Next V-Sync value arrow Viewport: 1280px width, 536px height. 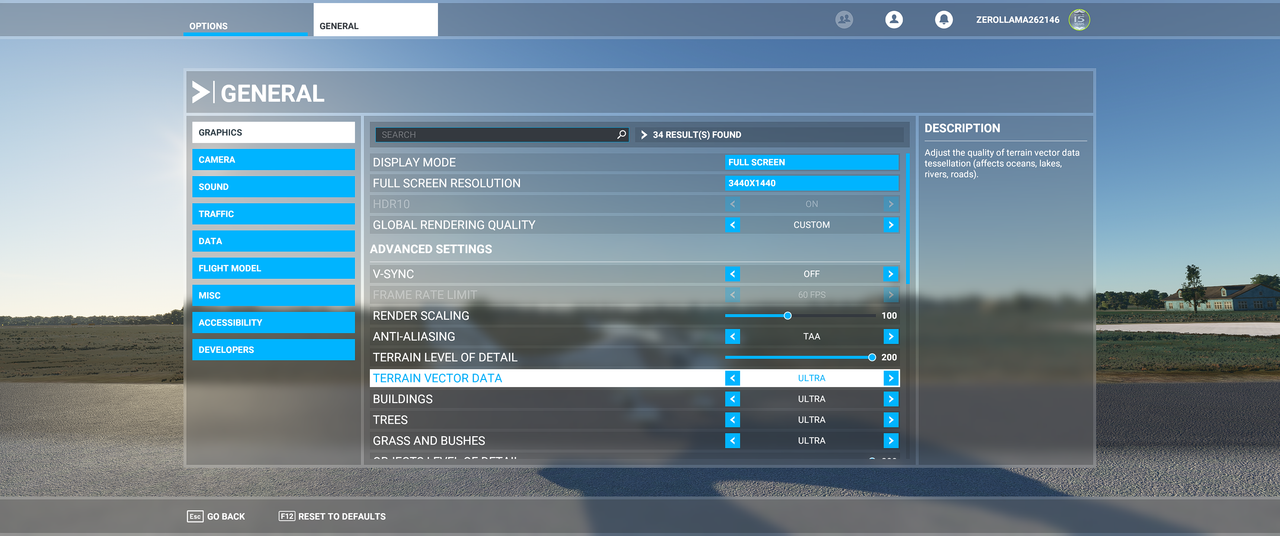click(891, 274)
